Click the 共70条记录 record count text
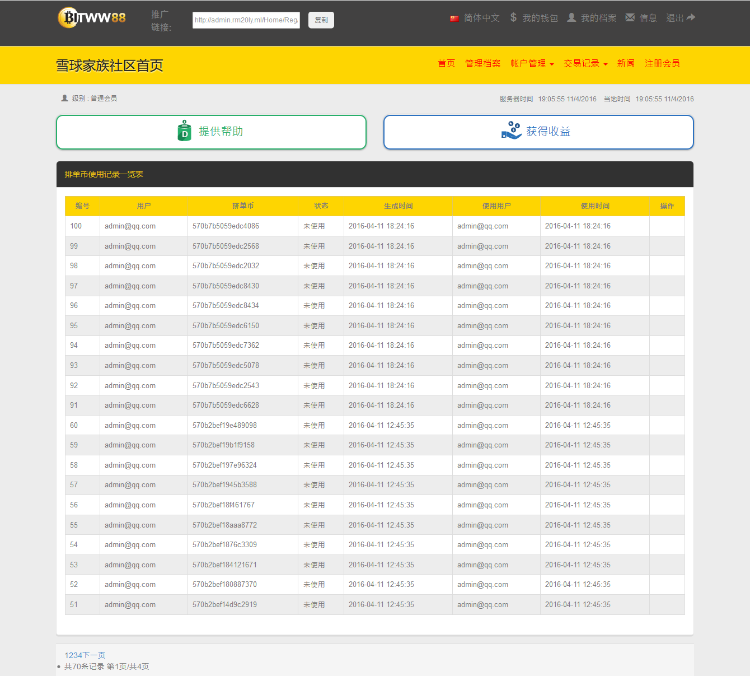Image resolution: width=750 pixels, height=676 pixels. click(x=84, y=666)
